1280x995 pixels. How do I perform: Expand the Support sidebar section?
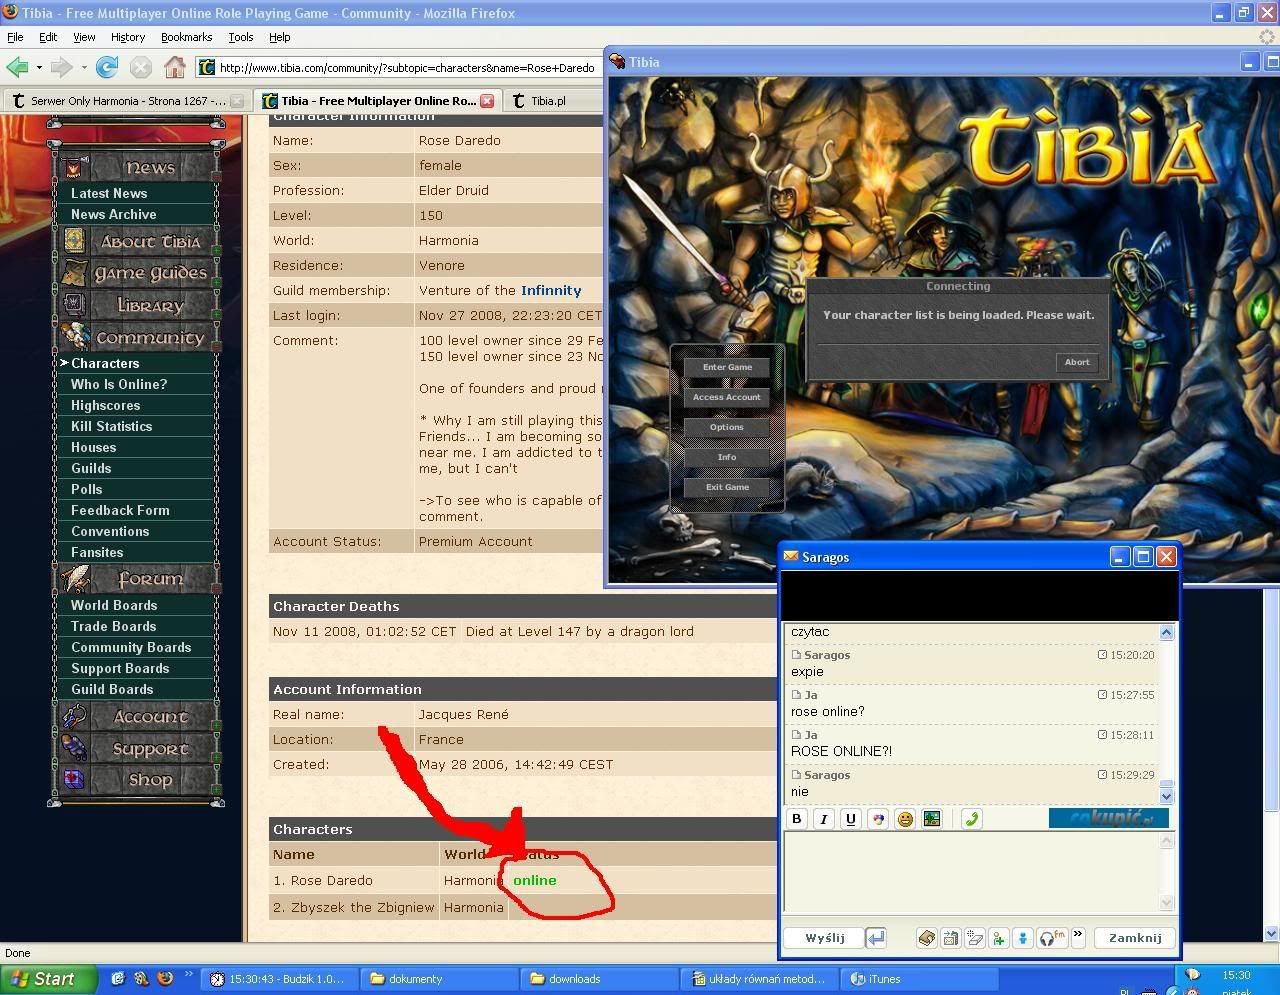(137, 748)
